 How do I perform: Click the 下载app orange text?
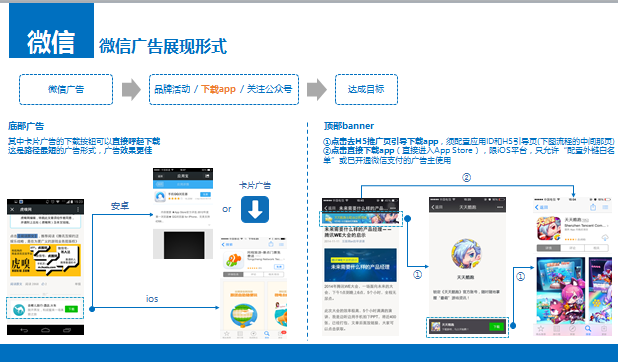pyautogui.click(x=218, y=89)
